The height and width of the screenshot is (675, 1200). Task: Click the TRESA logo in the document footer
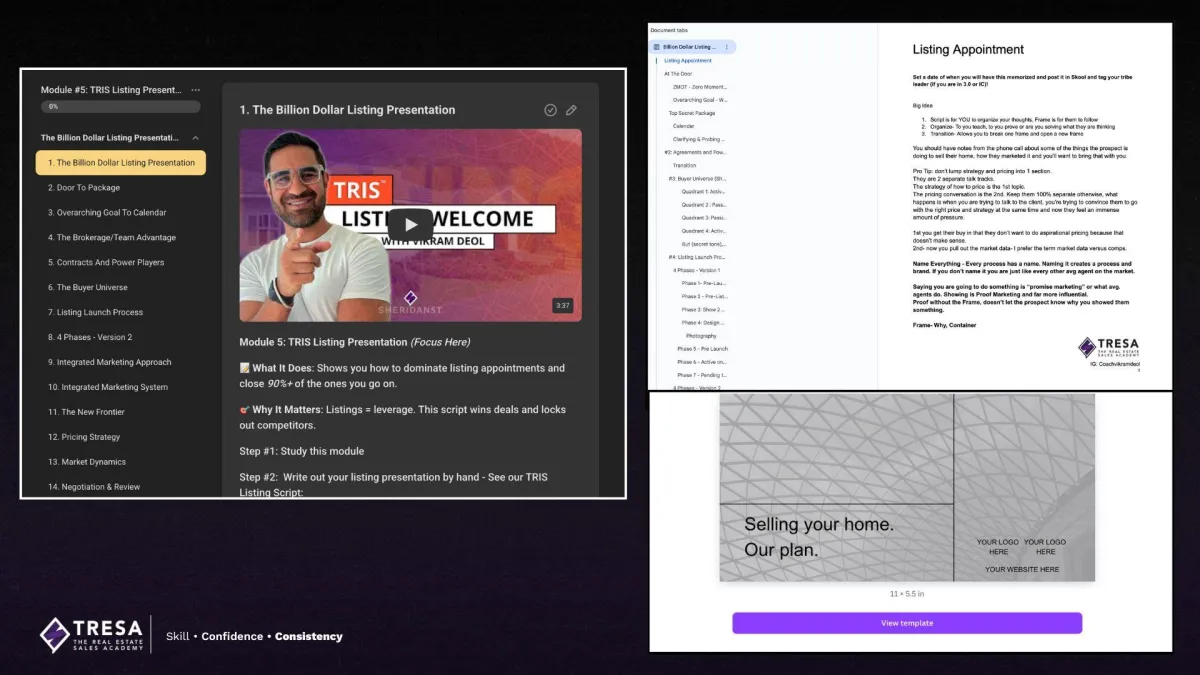(x=1108, y=347)
